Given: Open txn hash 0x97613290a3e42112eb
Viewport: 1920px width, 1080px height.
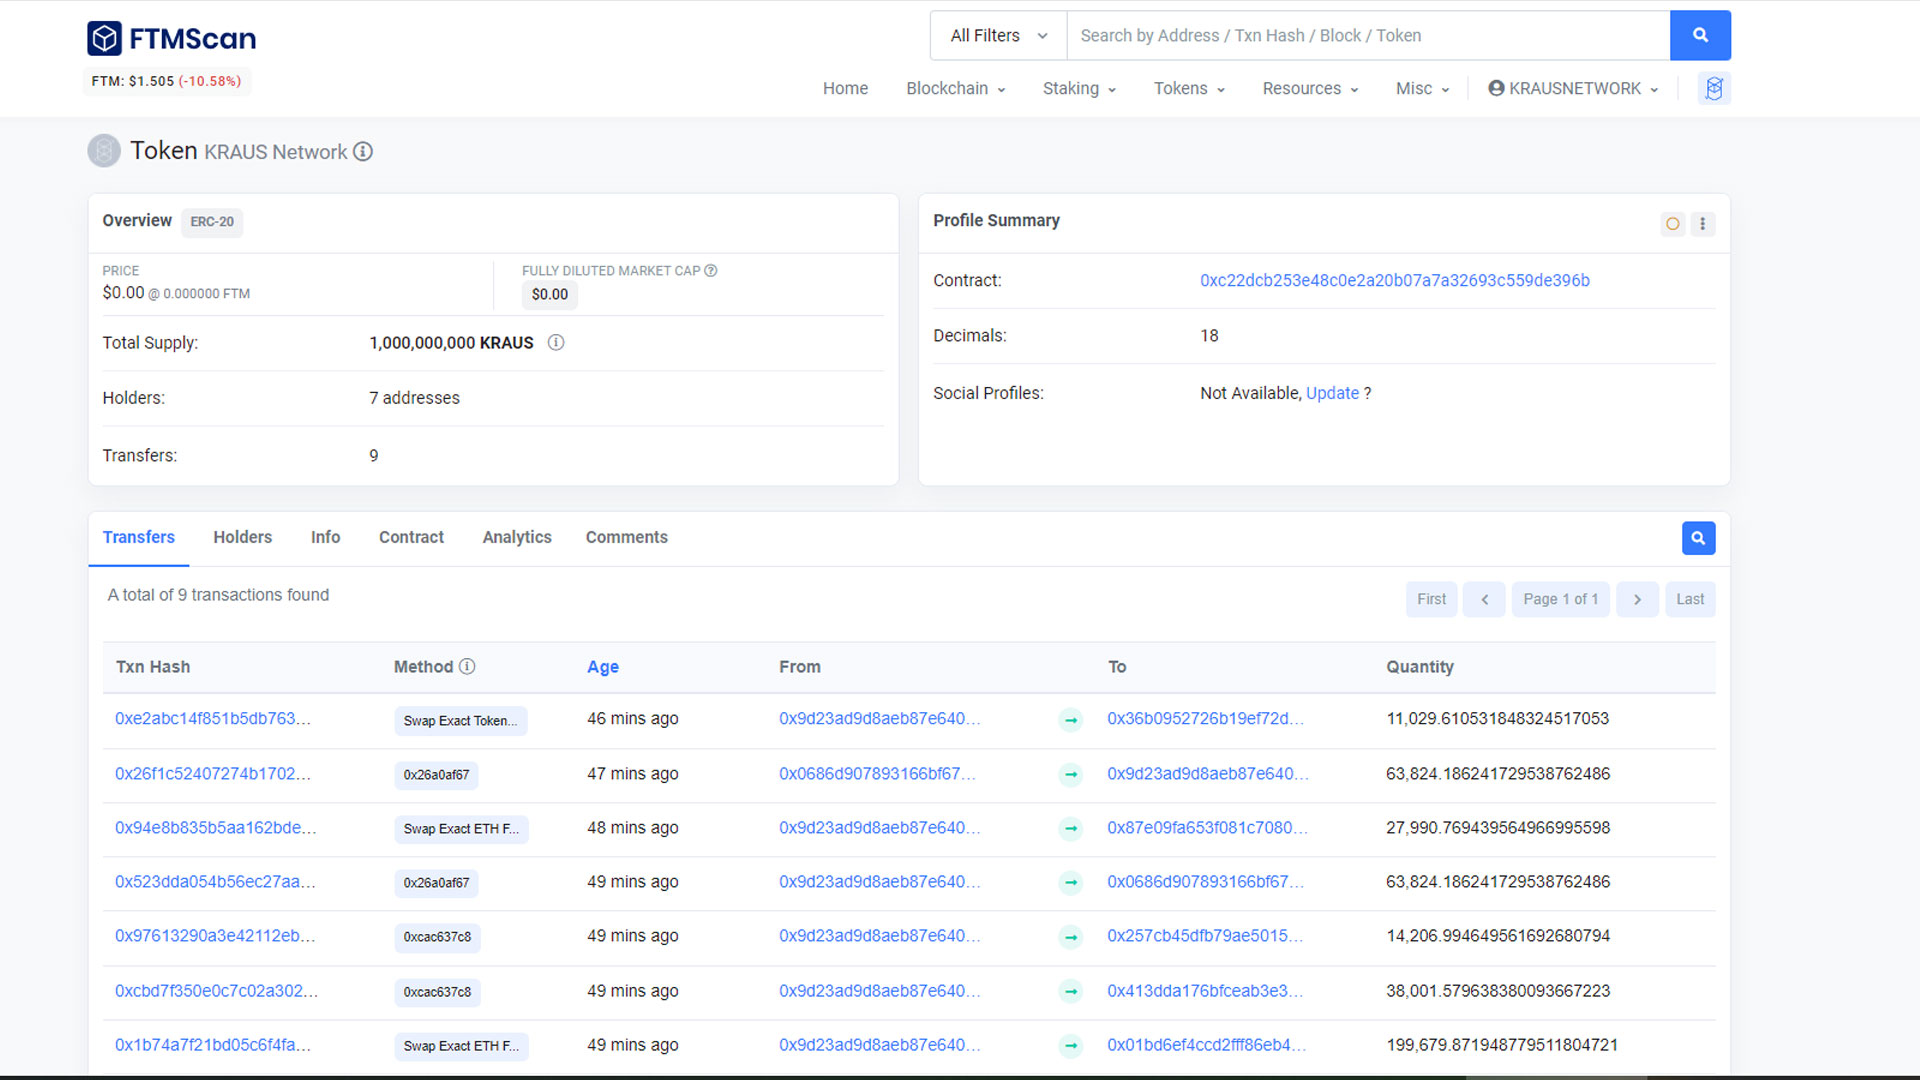Looking at the screenshot, I should pos(215,935).
